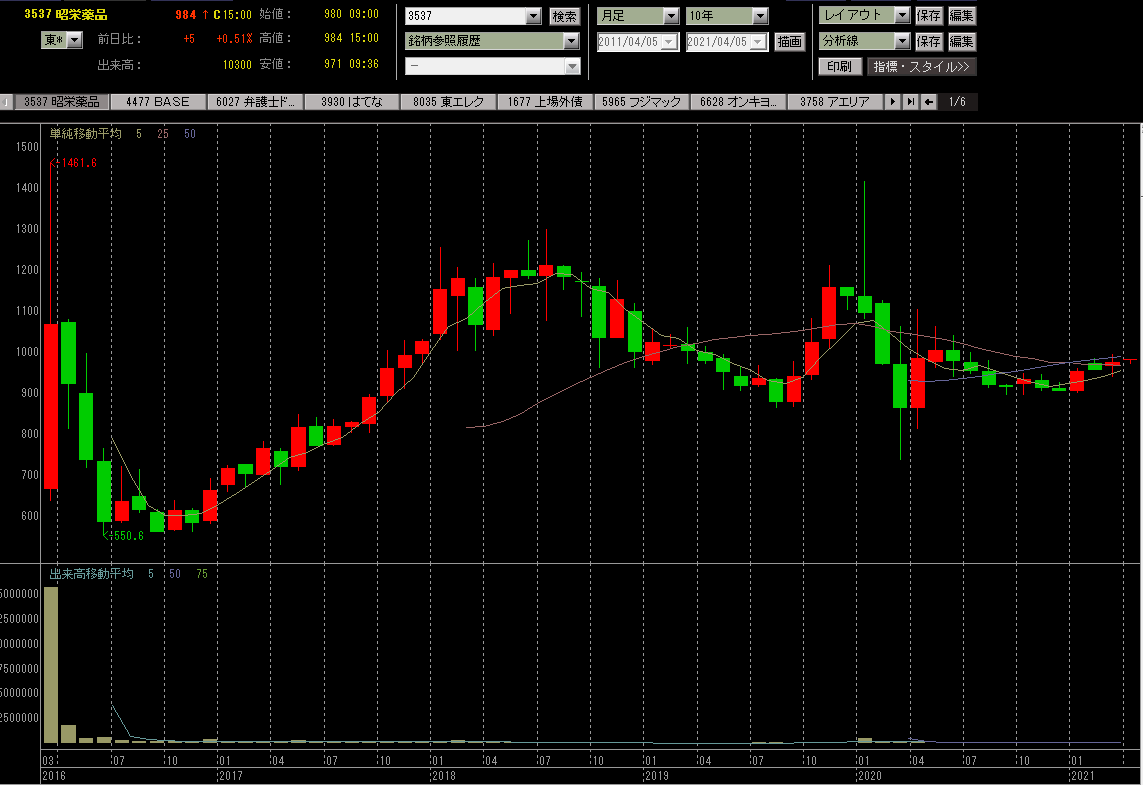This screenshot has width=1143, height=785.
Task: Switch to the 4477 BASE tab
Action: coord(158,102)
